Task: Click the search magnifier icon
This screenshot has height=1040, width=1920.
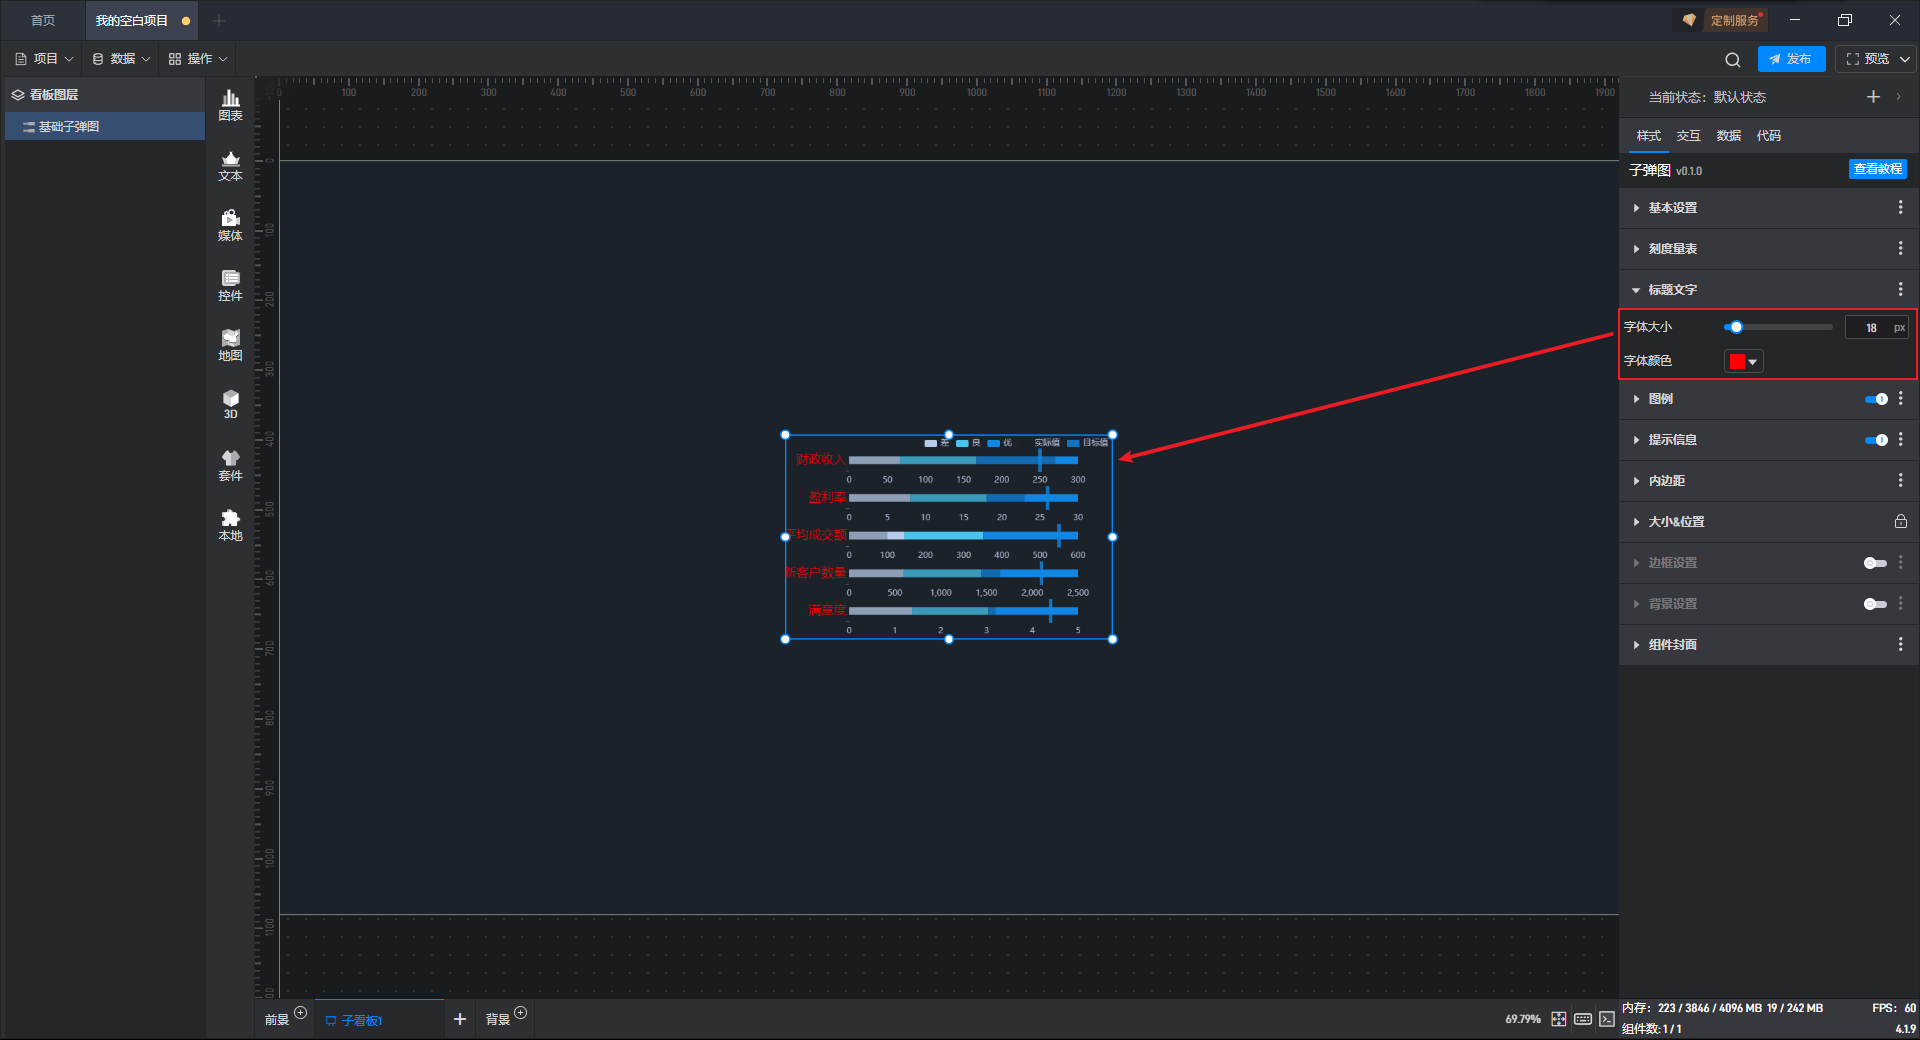Action: point(1733,59)
